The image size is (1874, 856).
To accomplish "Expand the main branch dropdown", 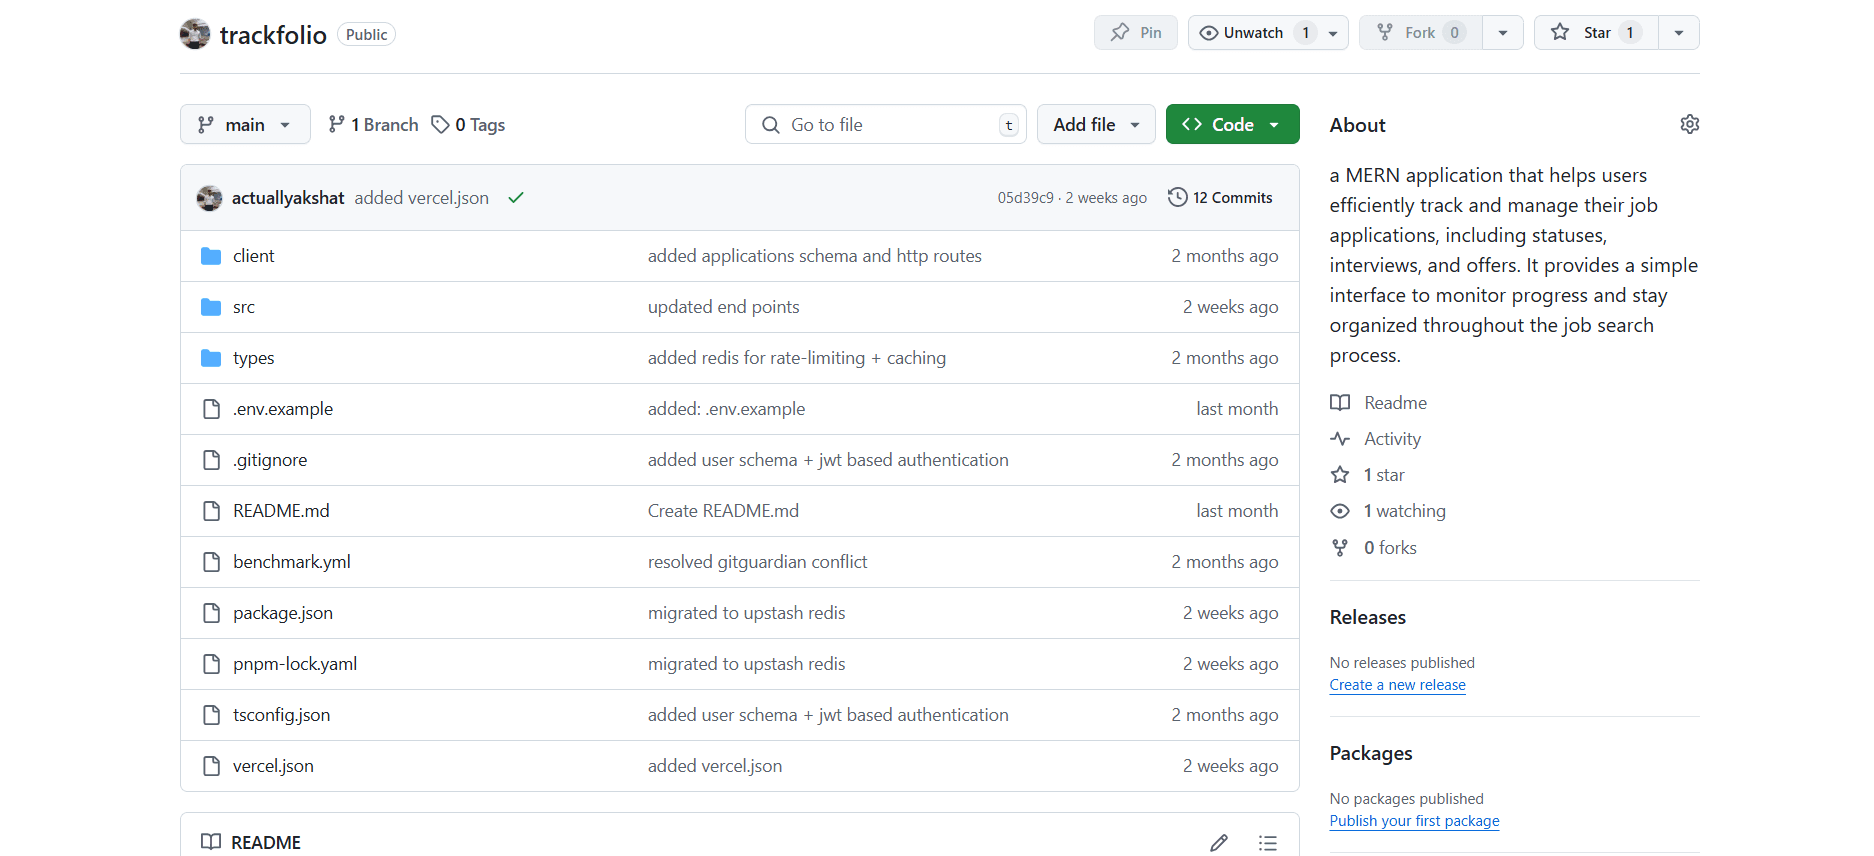I will (x=245, y=125).
